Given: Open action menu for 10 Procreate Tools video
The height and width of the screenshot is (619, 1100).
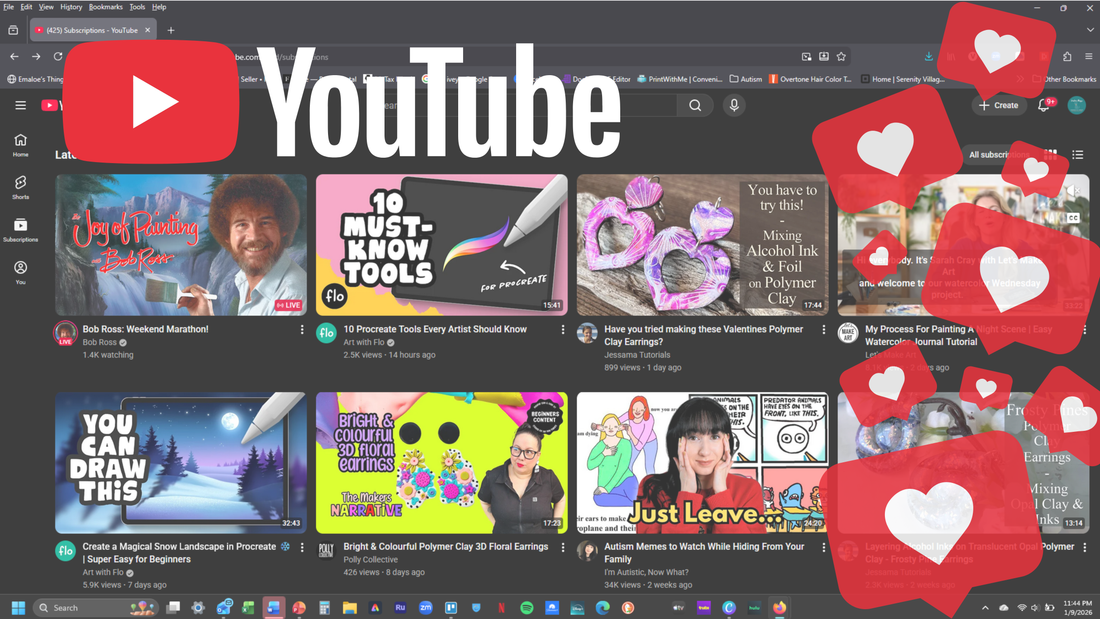Looking at the screenshot, I should [x=563, y=329].
